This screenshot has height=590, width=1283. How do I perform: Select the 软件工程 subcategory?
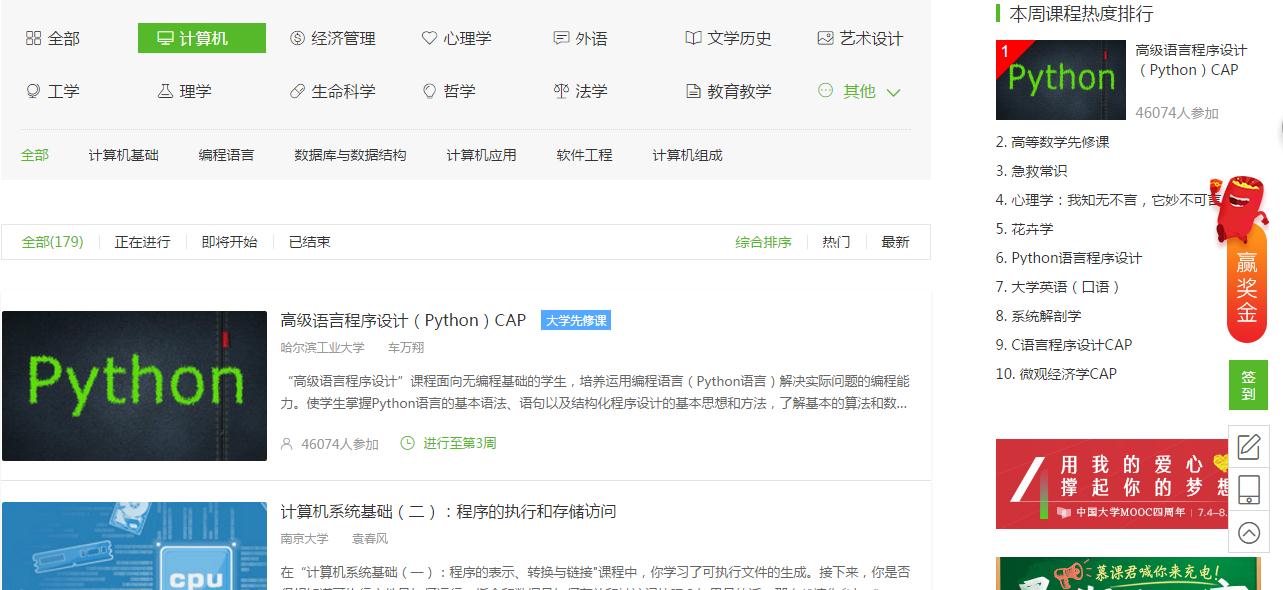[584, 155]
